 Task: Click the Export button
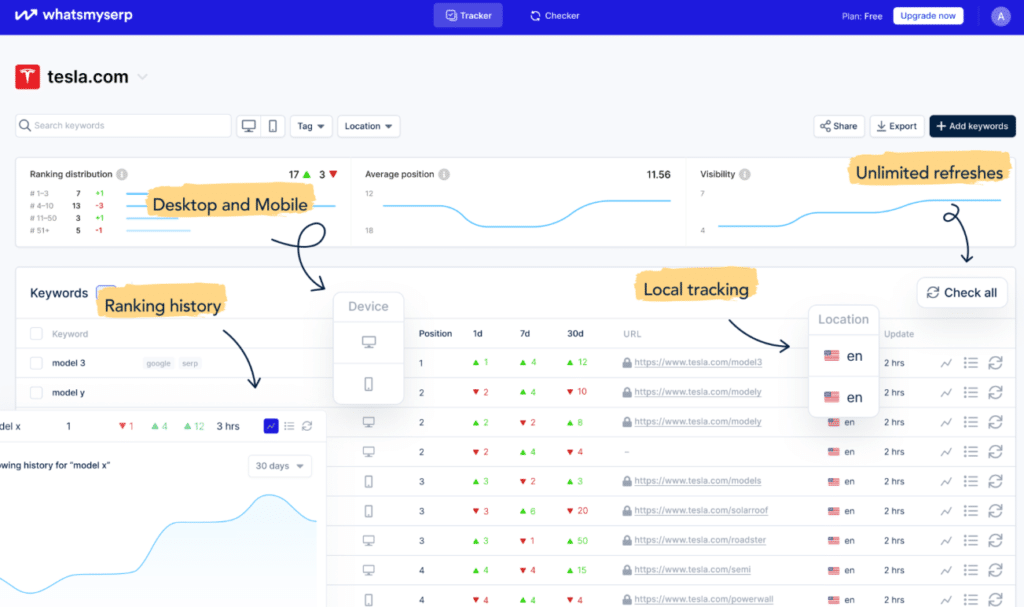(x=897, y=126)
